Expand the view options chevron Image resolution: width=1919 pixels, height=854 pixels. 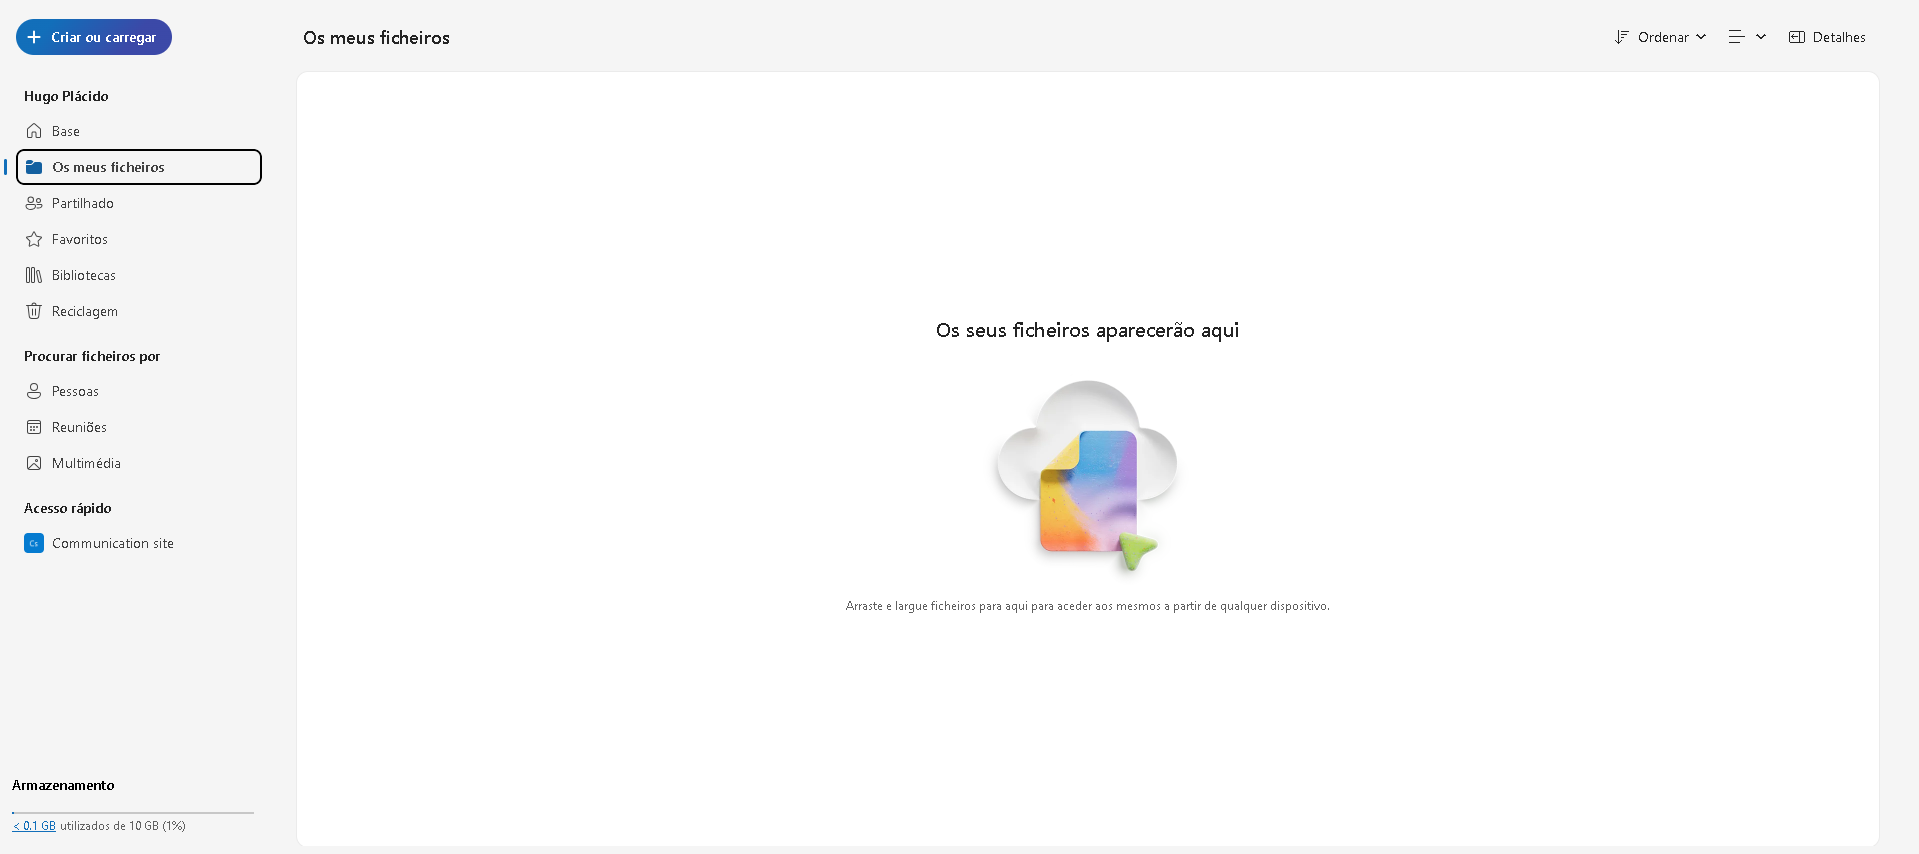(1761, 37)
